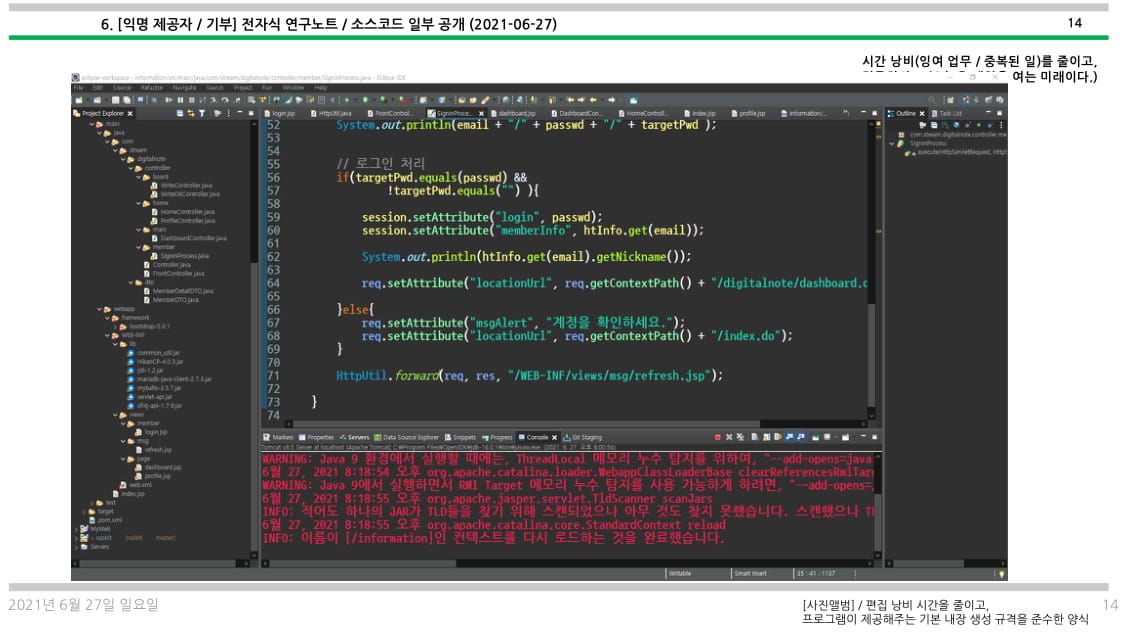Select mybatis-3.5.7.jar in Project Explorer
The height and width of the screenshot is (634, 1125).
(154, 388)
